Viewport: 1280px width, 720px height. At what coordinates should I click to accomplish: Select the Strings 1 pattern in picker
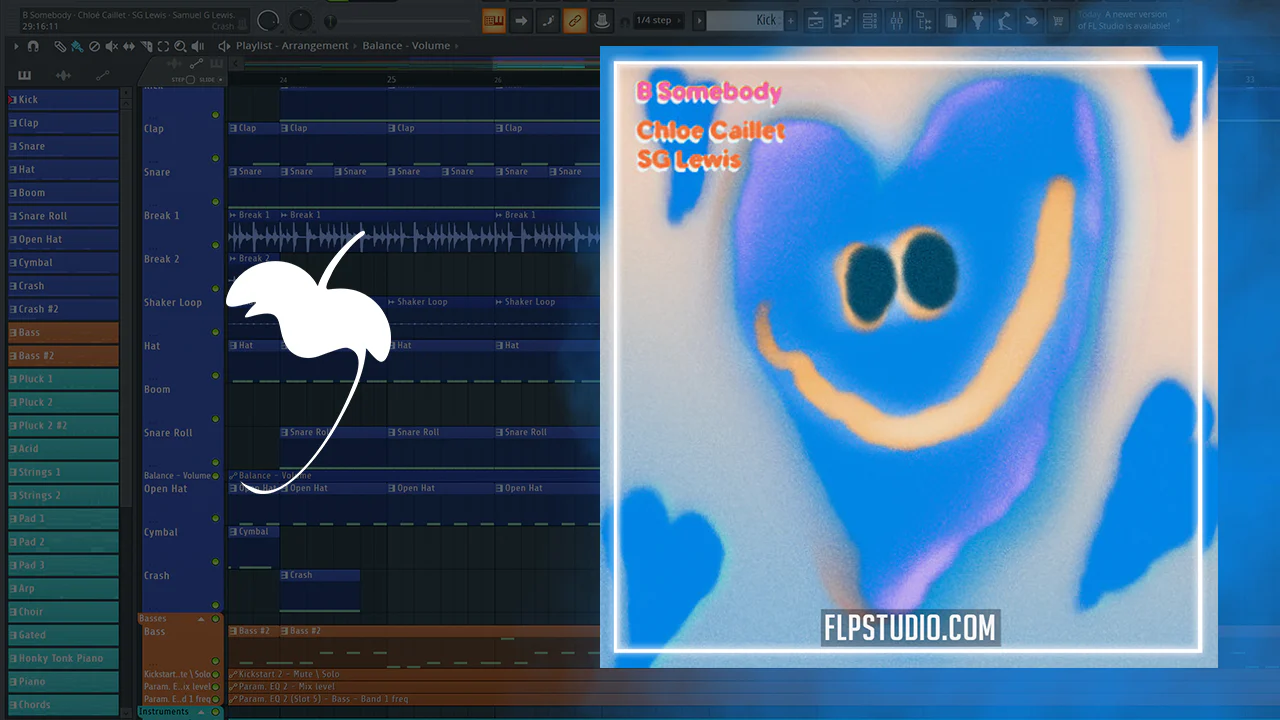coord(63,472)
